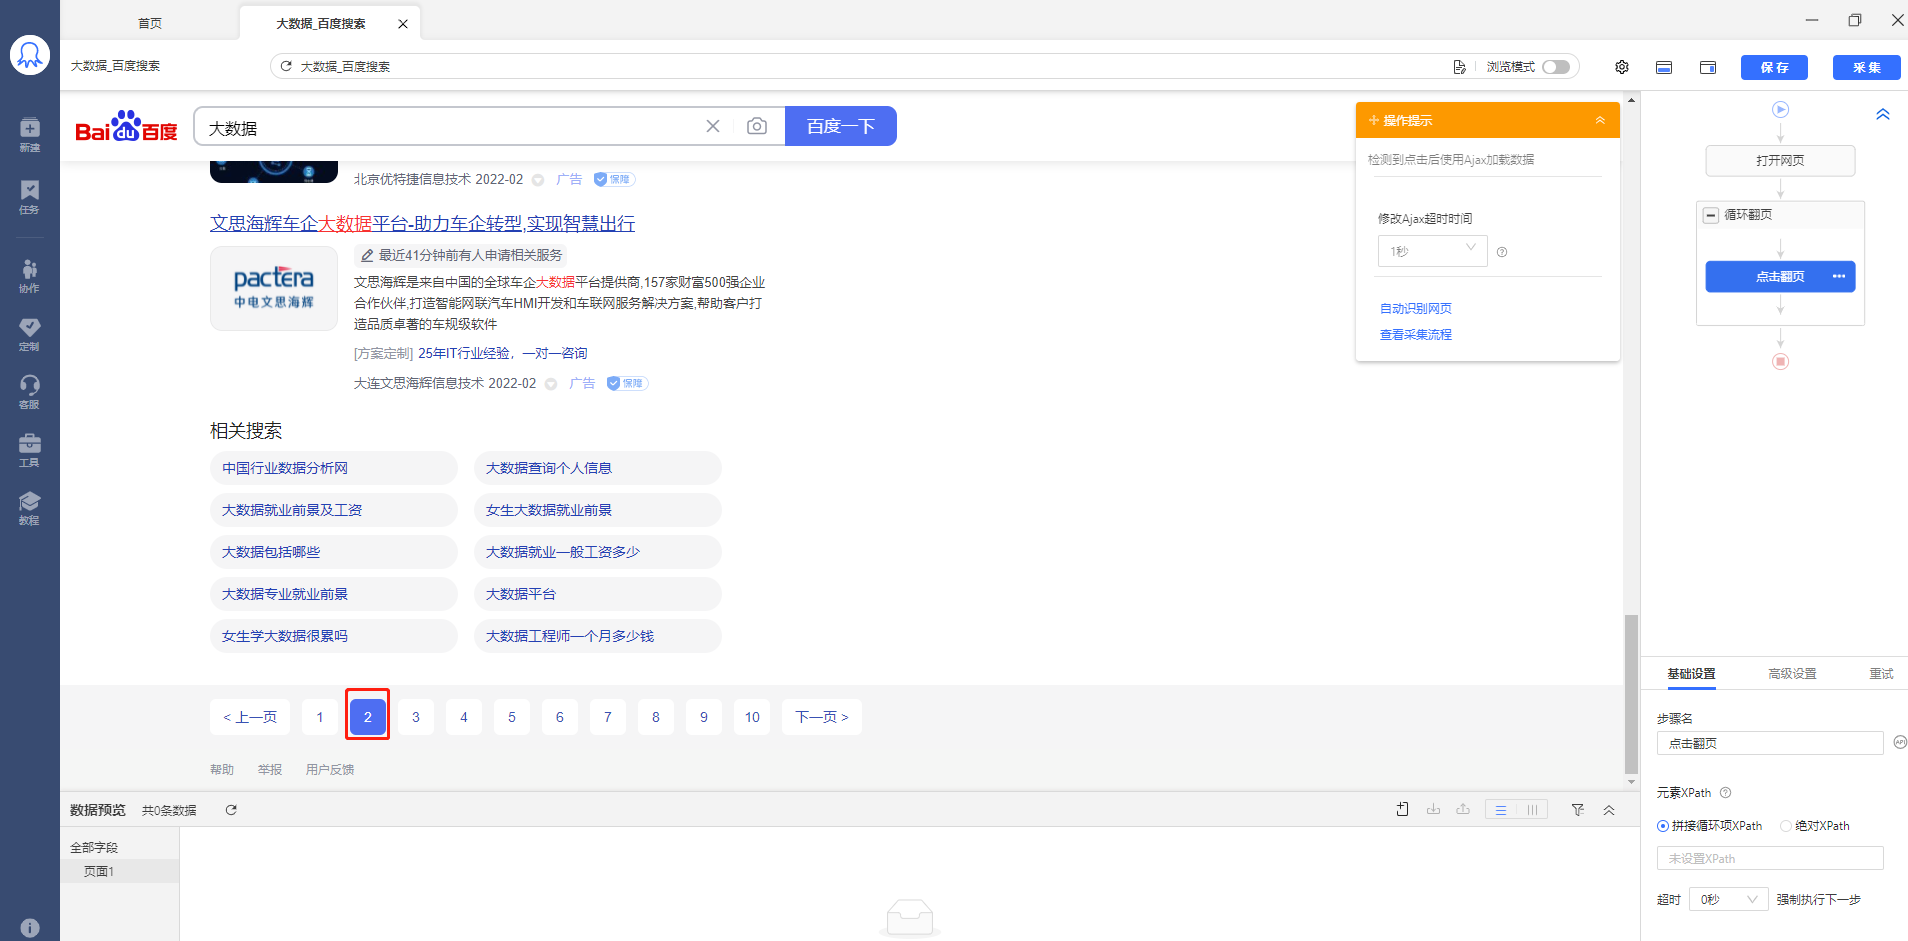Viewport: 1908px width, 941px height.
Task: Open 任务 (Tasks) in the sidebar
Action: (x=30, y=197)
